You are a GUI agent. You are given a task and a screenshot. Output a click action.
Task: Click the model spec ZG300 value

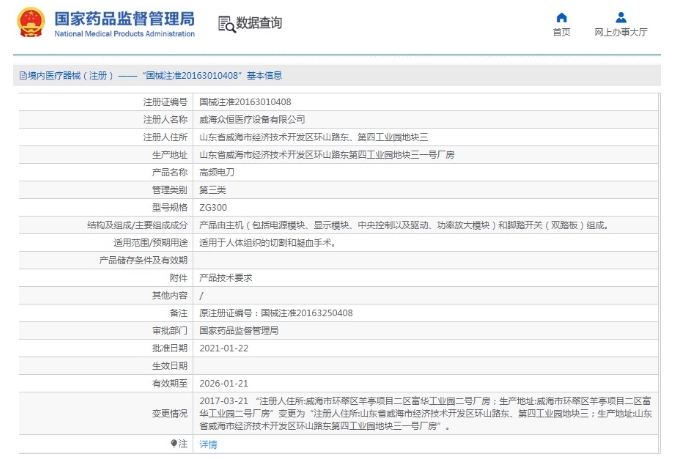click(213, 207)
